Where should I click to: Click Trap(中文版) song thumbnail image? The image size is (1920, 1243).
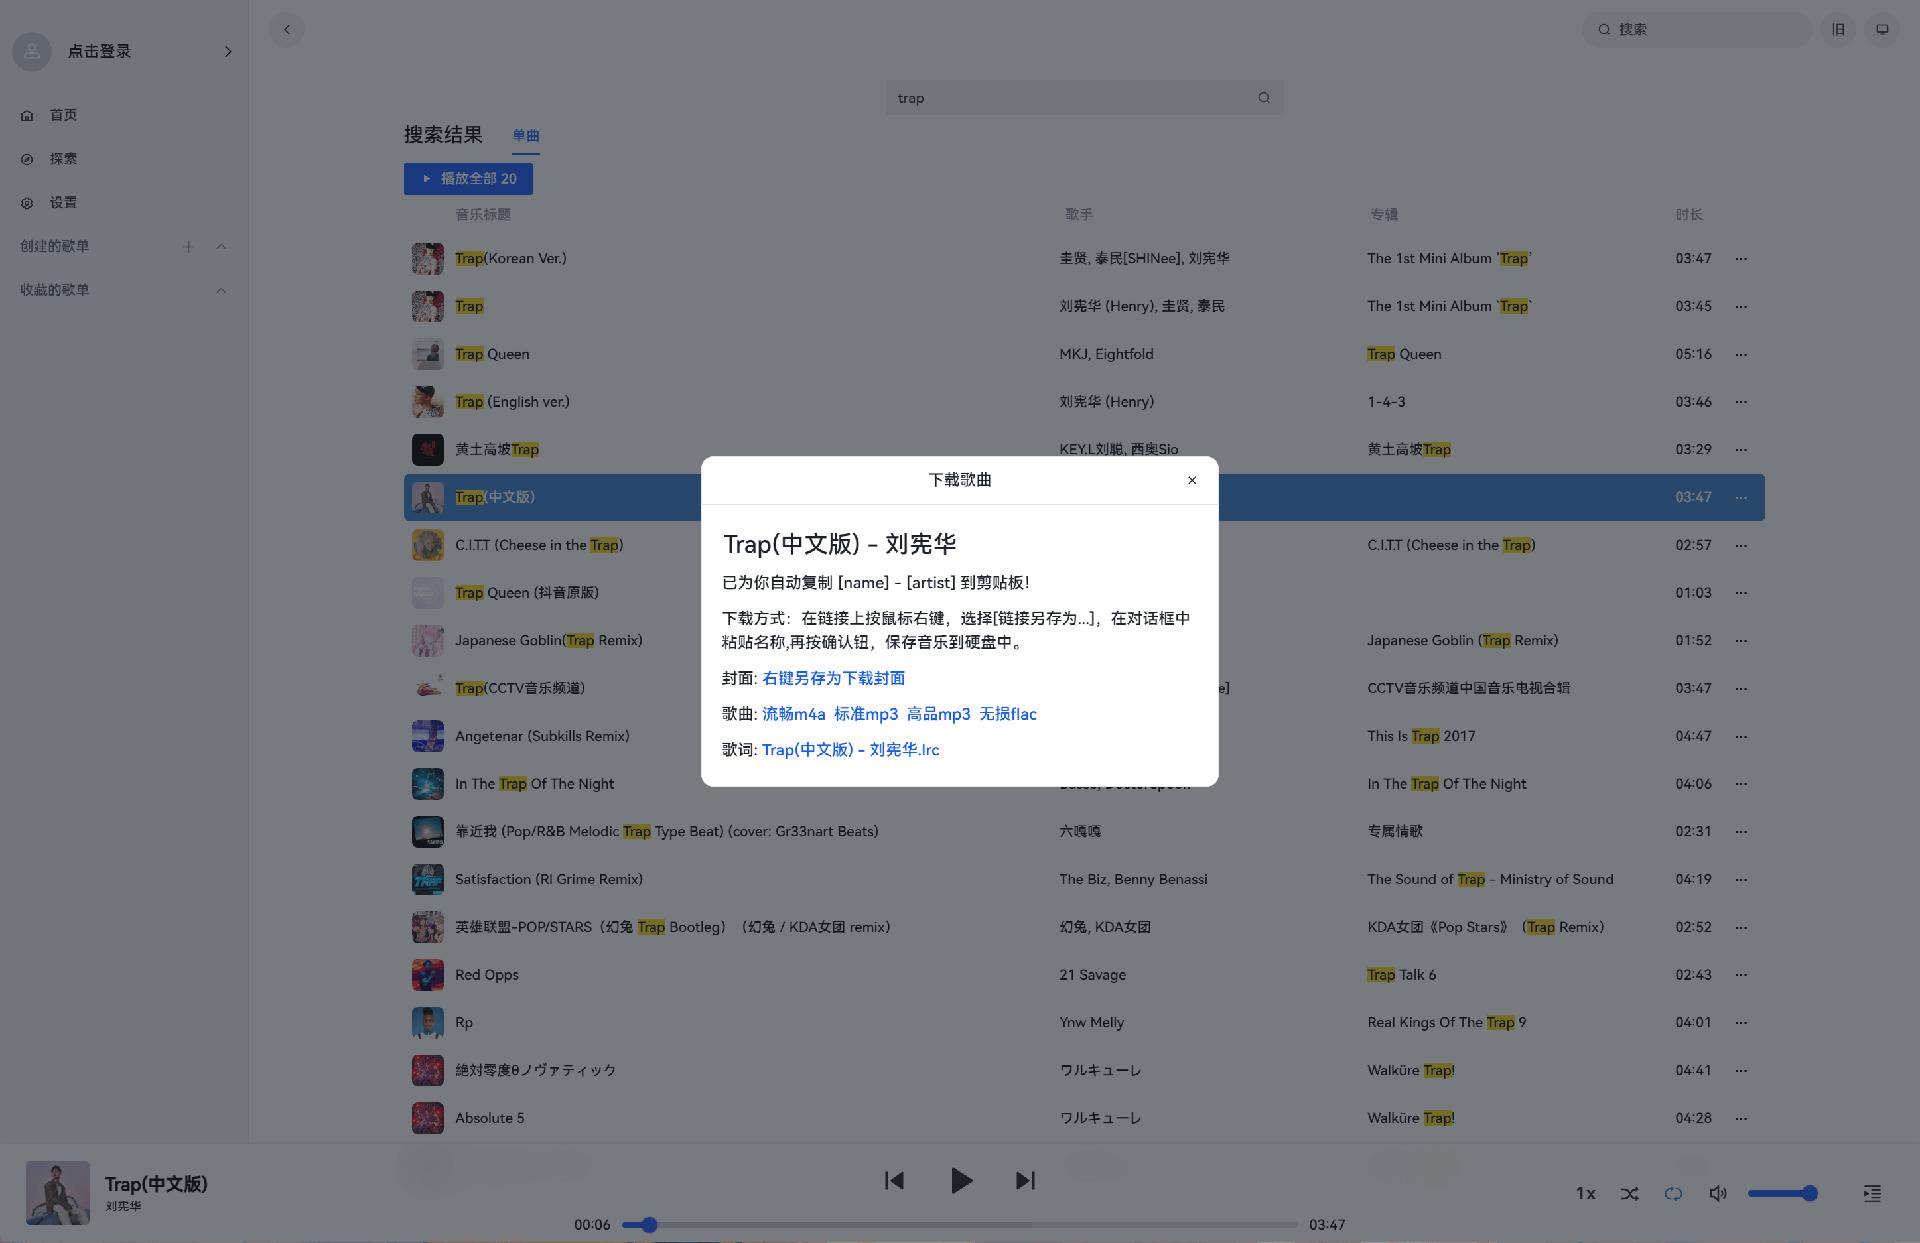click(427, 497)
